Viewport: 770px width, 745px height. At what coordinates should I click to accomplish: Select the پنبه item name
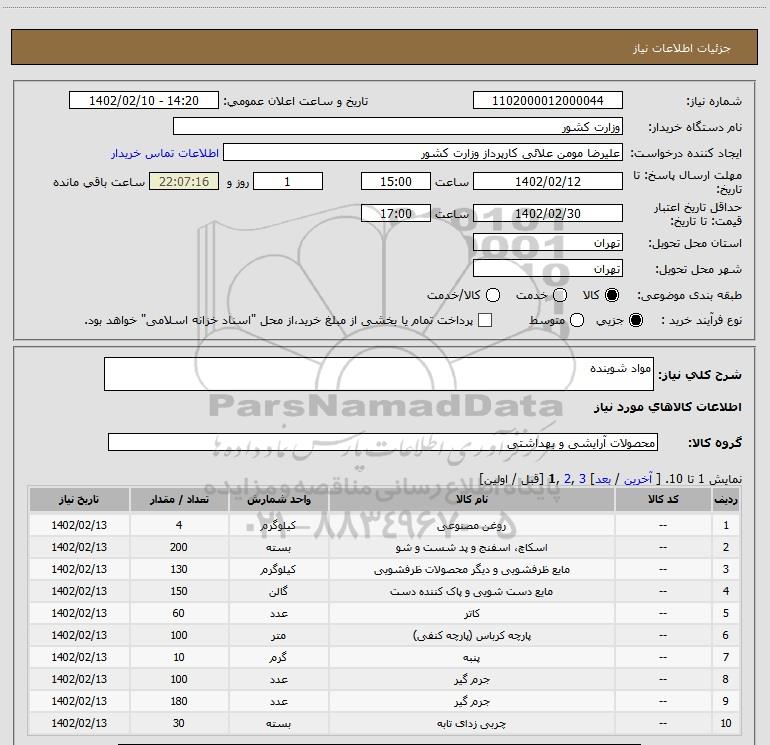click(x=471, y=657)
